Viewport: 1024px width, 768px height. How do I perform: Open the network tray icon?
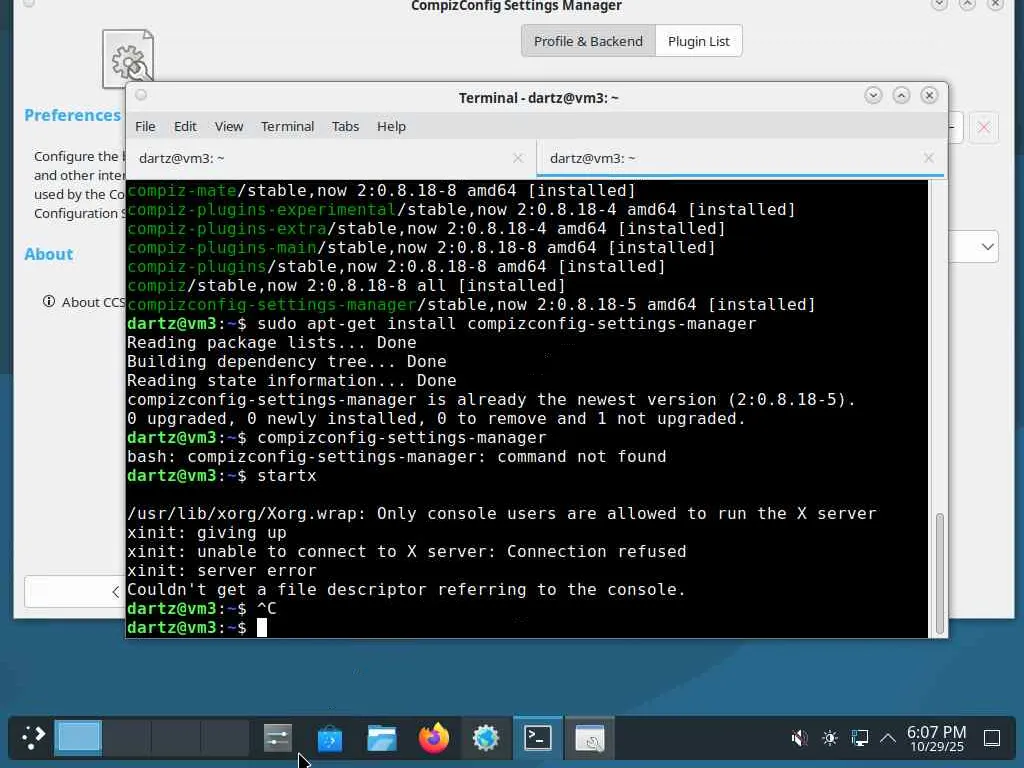[x=859, y=738]
